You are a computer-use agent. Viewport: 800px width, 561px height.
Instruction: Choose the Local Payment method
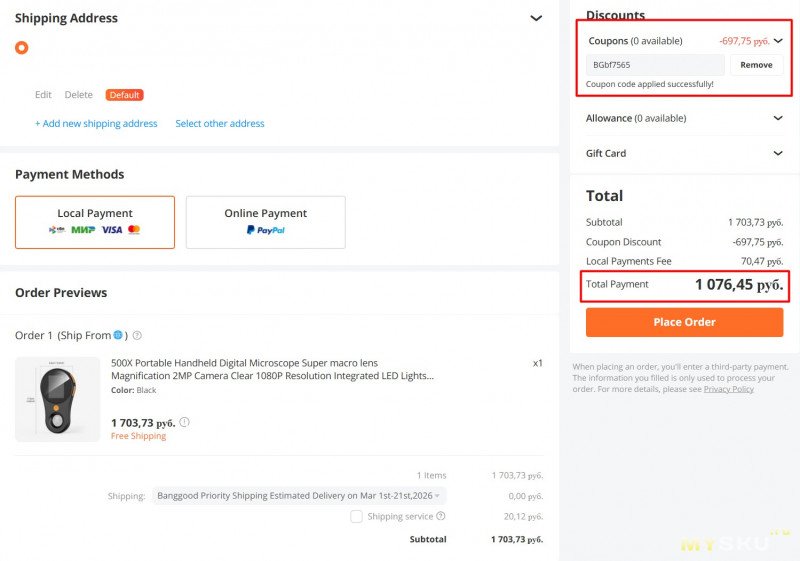95,221
